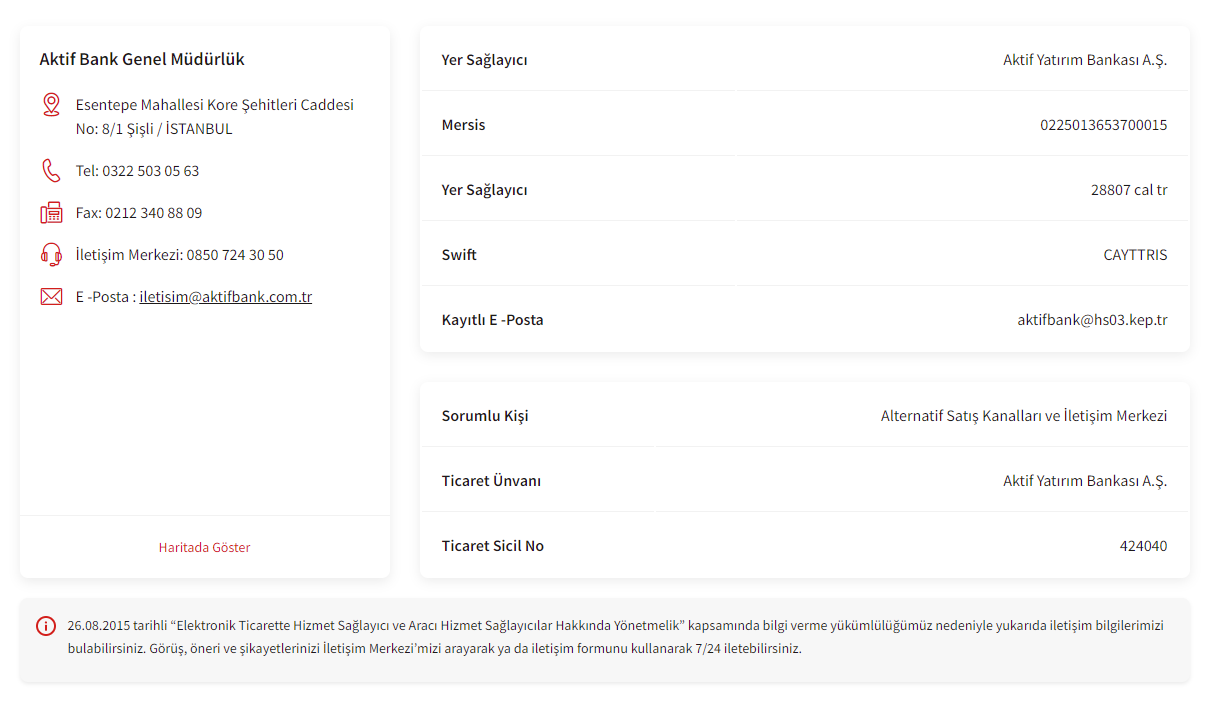
Task: Click the telephone handset icon
Action: click(51, 171)
